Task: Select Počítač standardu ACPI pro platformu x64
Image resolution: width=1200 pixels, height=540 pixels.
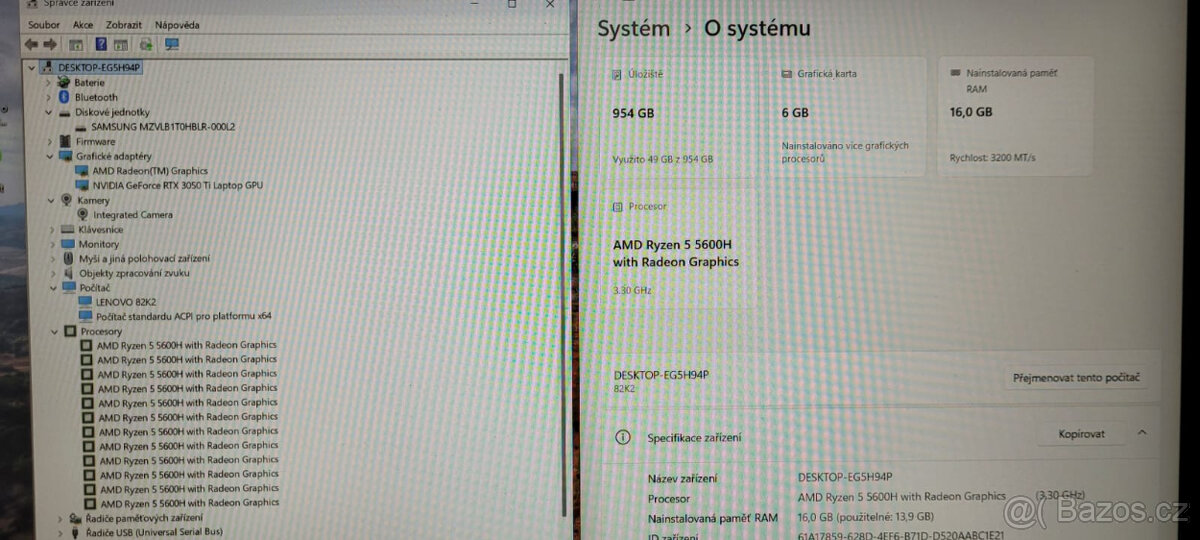Action: tap(184, 316)
